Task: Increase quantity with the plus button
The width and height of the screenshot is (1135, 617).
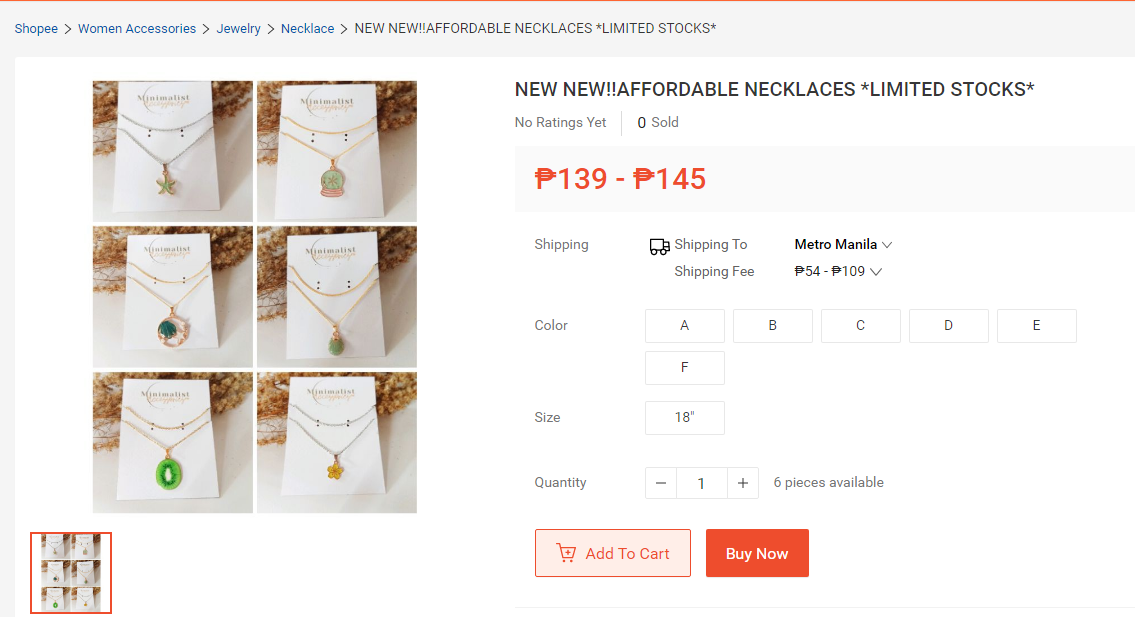Action: point(742,483)
